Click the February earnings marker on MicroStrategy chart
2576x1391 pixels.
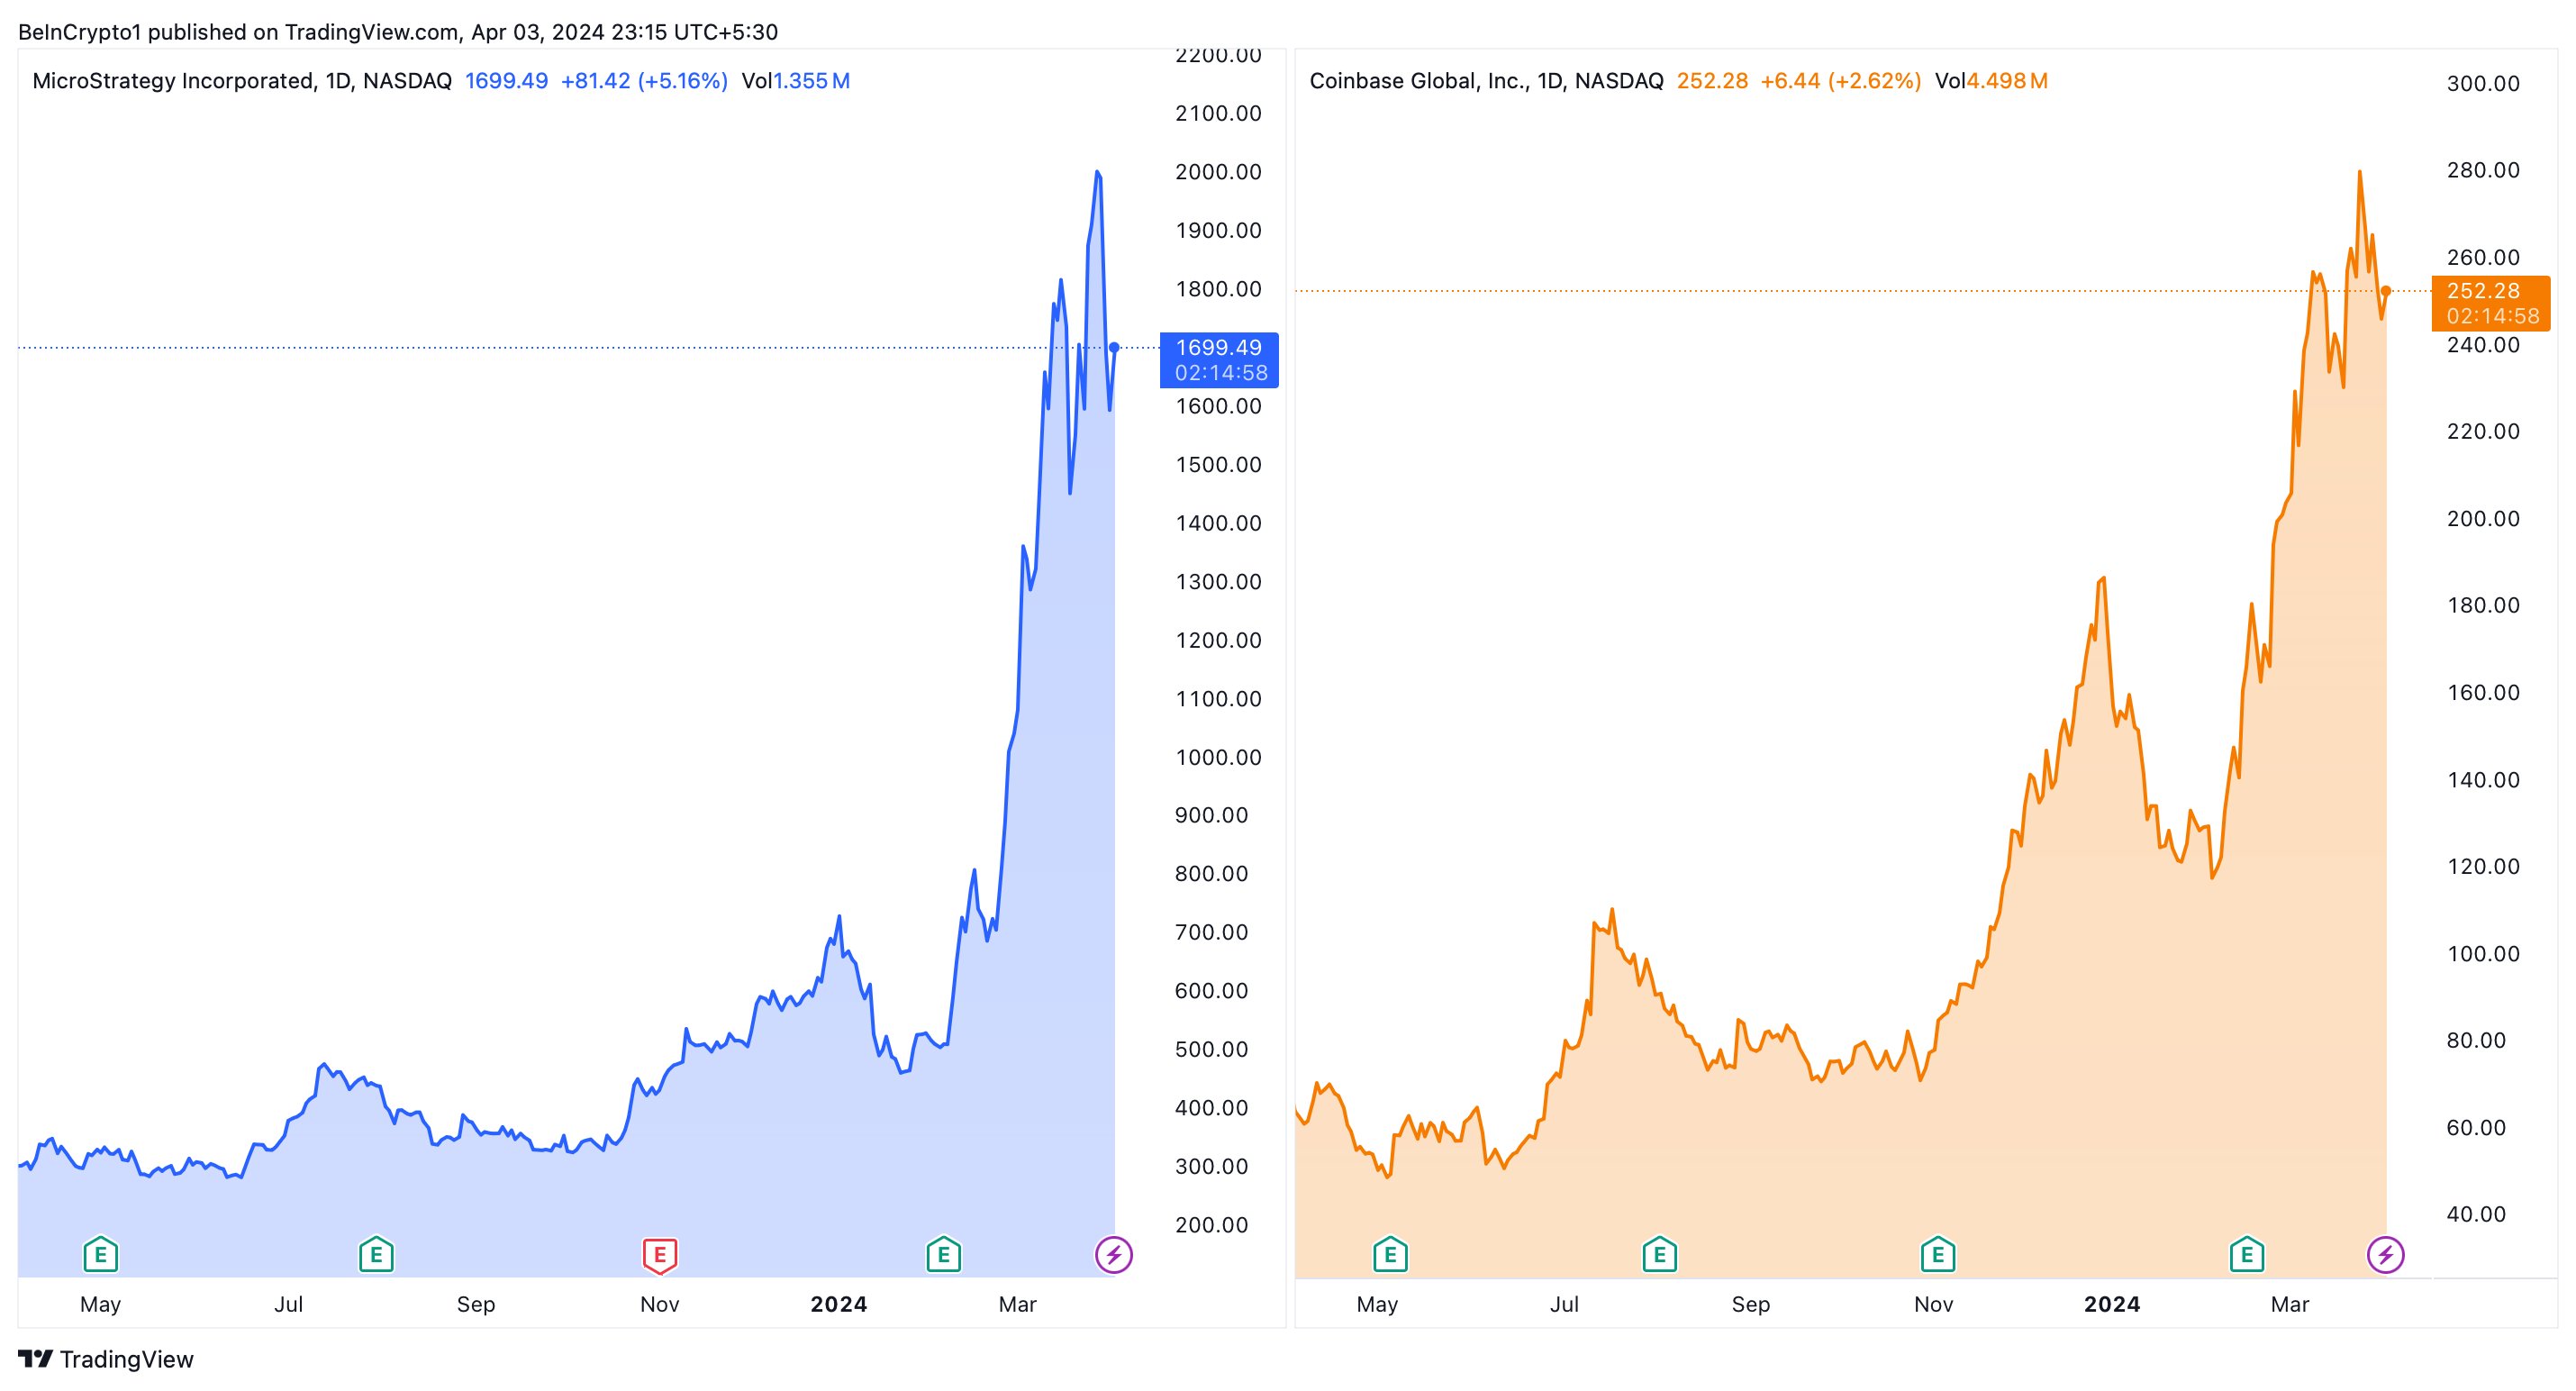coord(943,1254)
